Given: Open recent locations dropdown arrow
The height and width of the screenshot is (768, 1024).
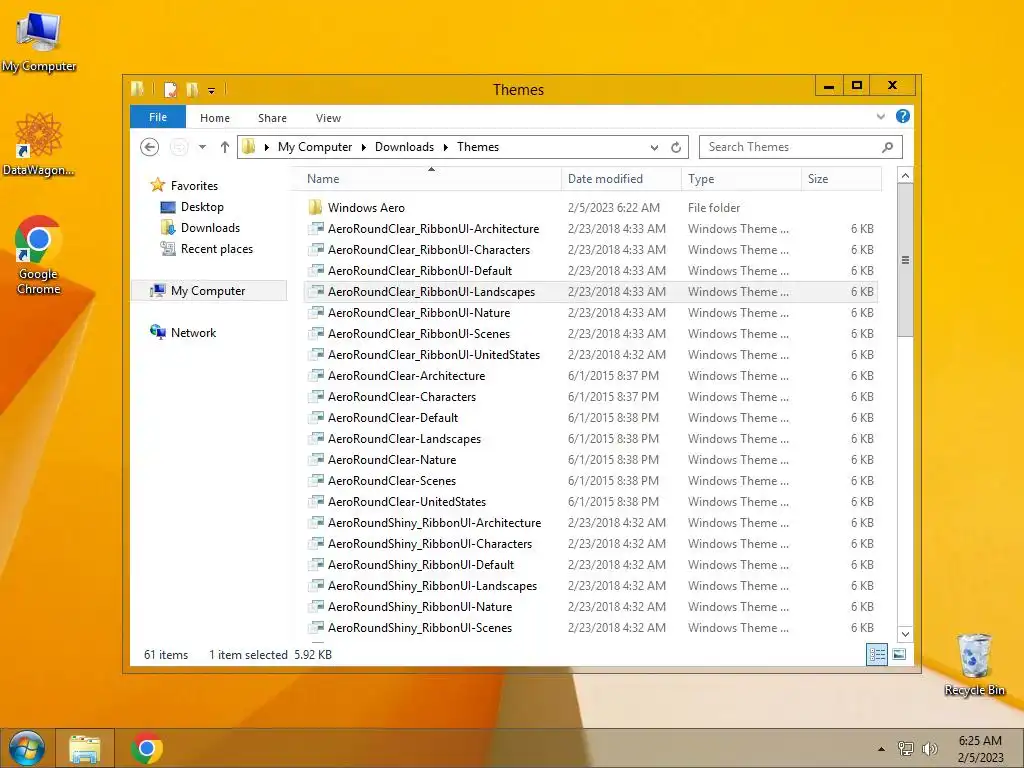Looking at the screenshot, I should [x=202, y=147].
